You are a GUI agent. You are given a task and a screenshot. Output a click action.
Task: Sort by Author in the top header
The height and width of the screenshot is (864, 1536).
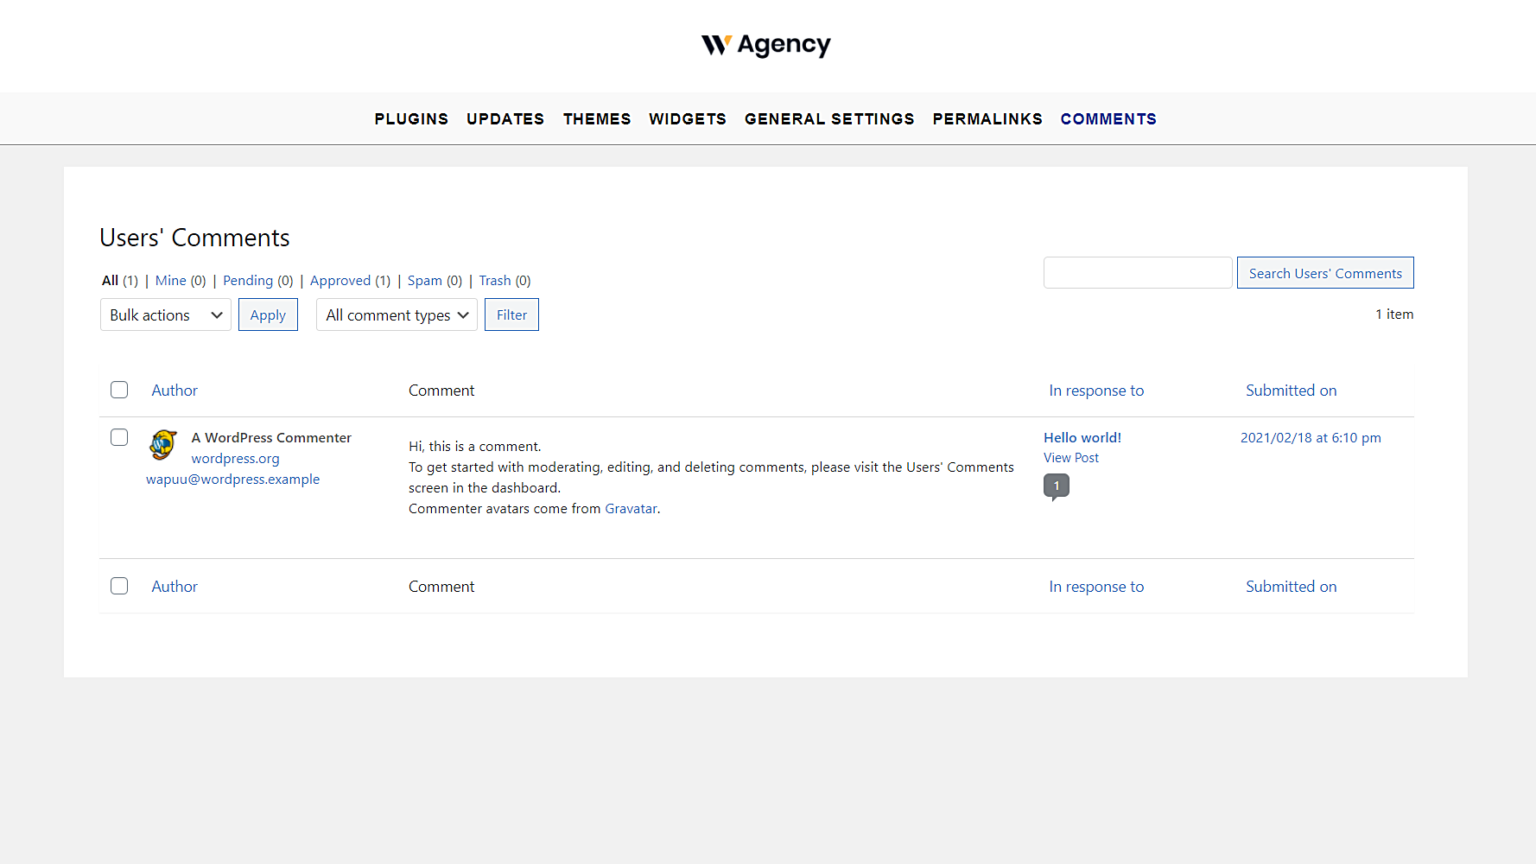[175, 391]
